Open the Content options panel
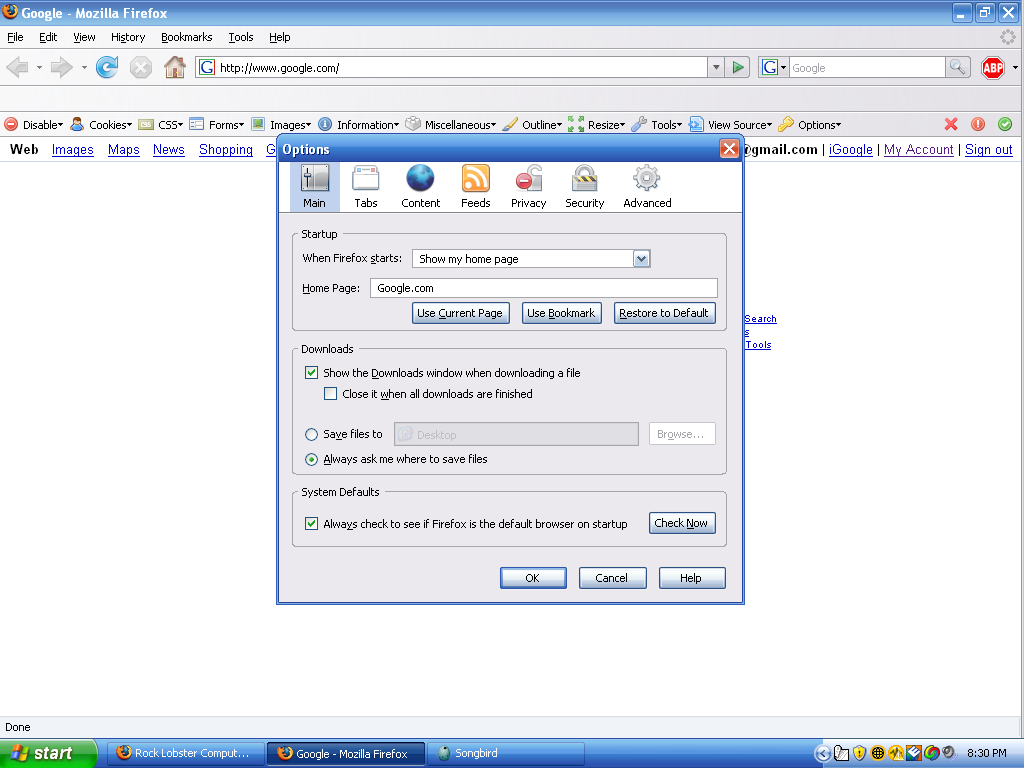 pos(421,187)
